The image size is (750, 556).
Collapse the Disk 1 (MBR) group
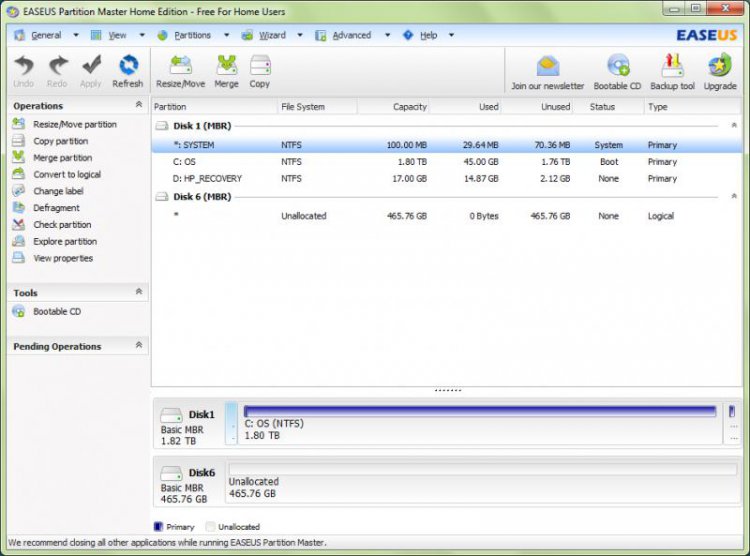point(734,125)
